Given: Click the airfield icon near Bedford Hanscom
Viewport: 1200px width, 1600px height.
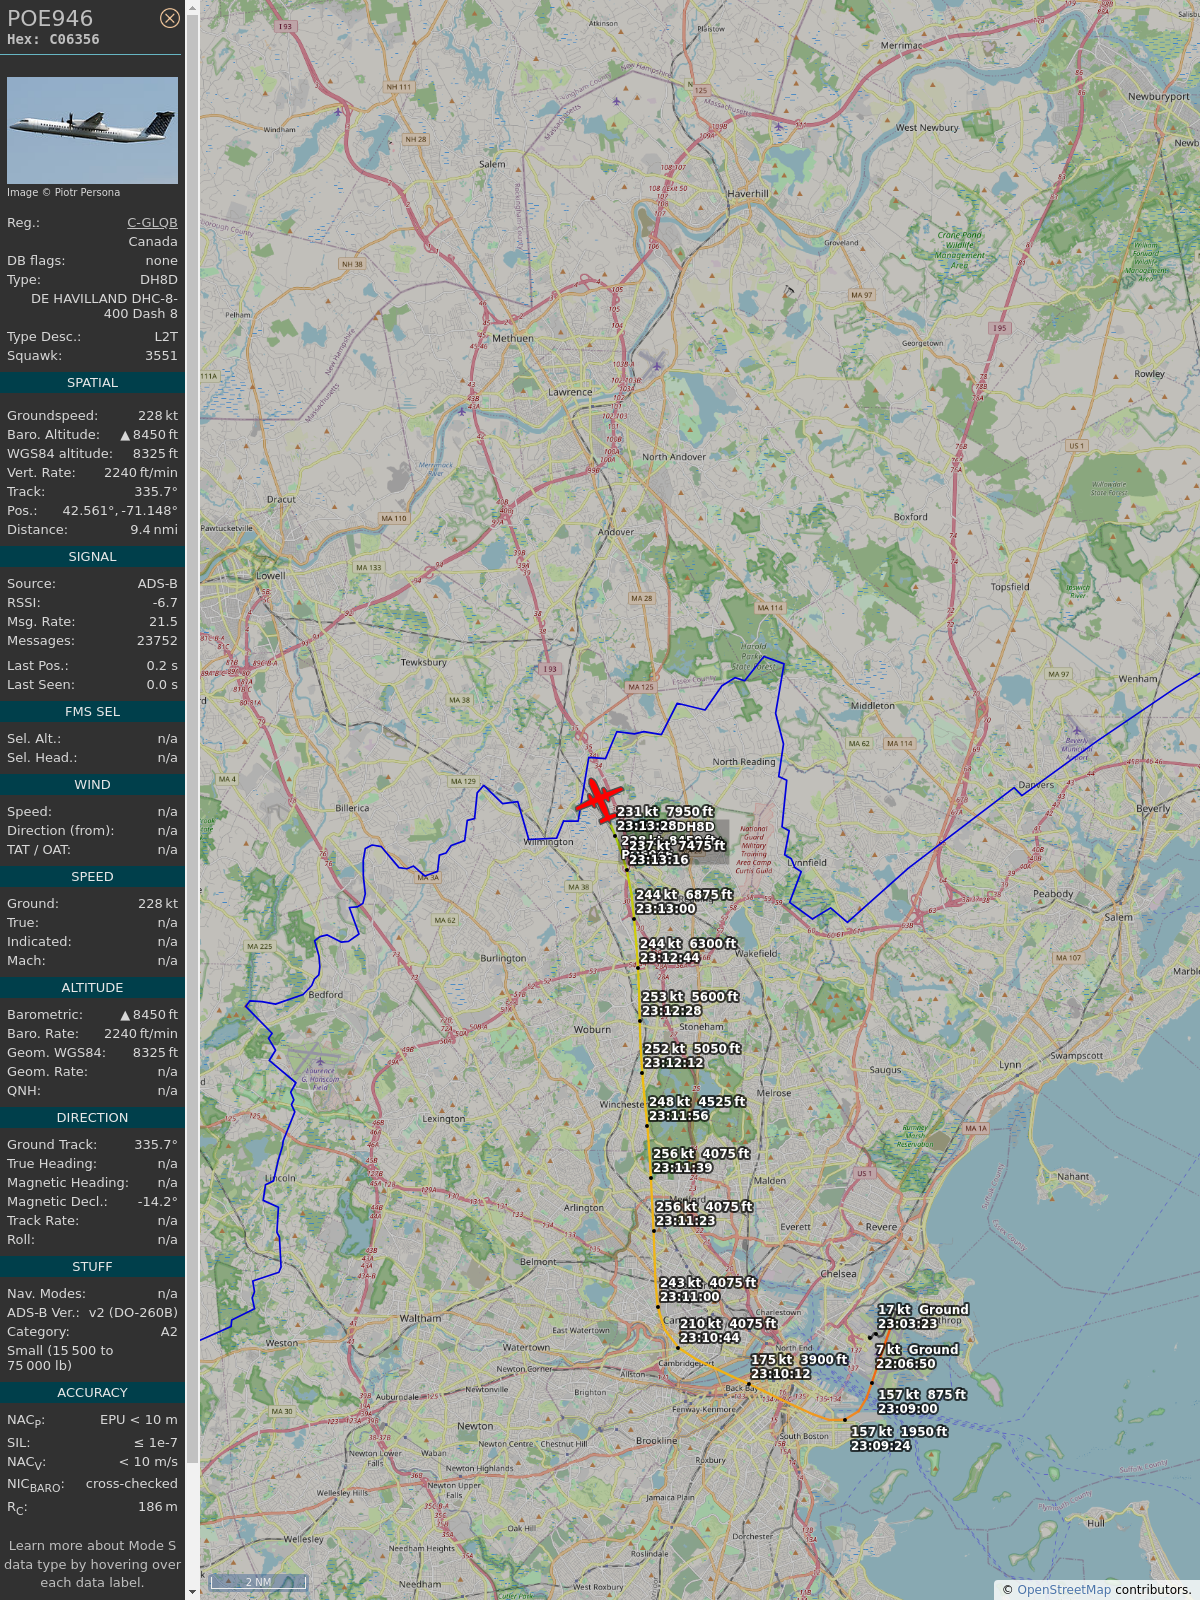Looking at the screenshot, I should 320,1061.
